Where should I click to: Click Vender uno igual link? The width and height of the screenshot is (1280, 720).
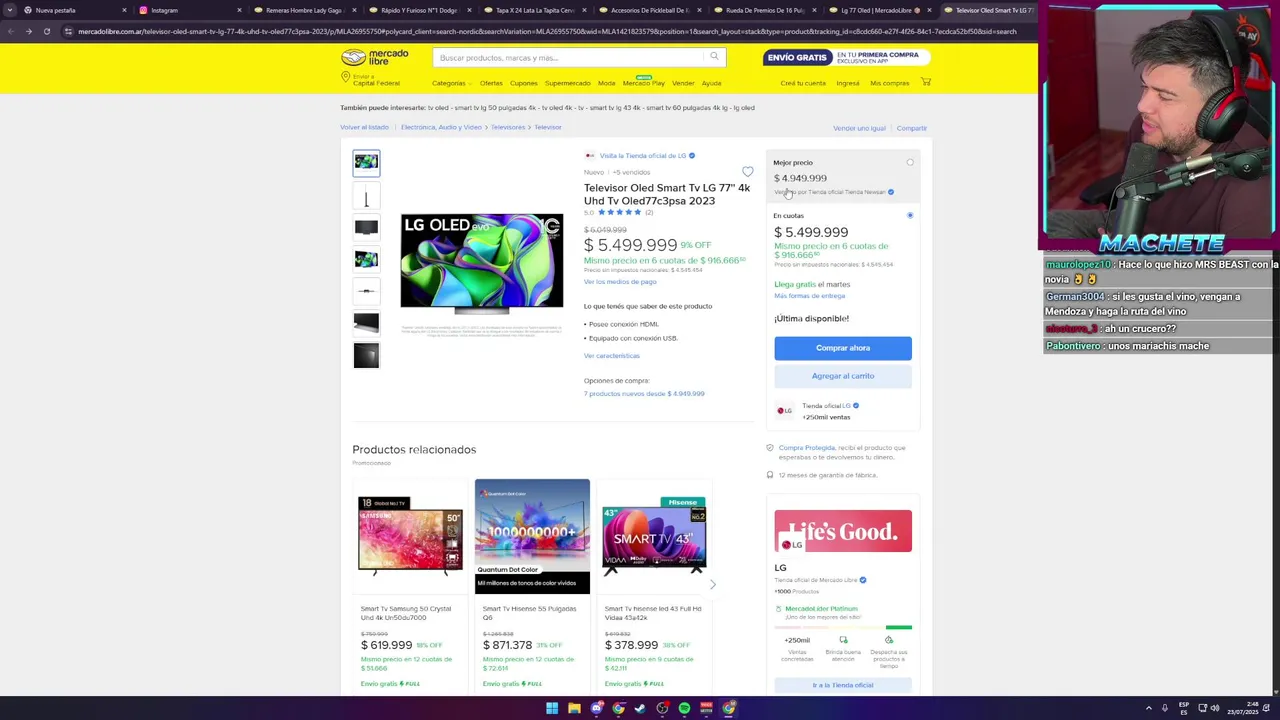click(860, 128)
